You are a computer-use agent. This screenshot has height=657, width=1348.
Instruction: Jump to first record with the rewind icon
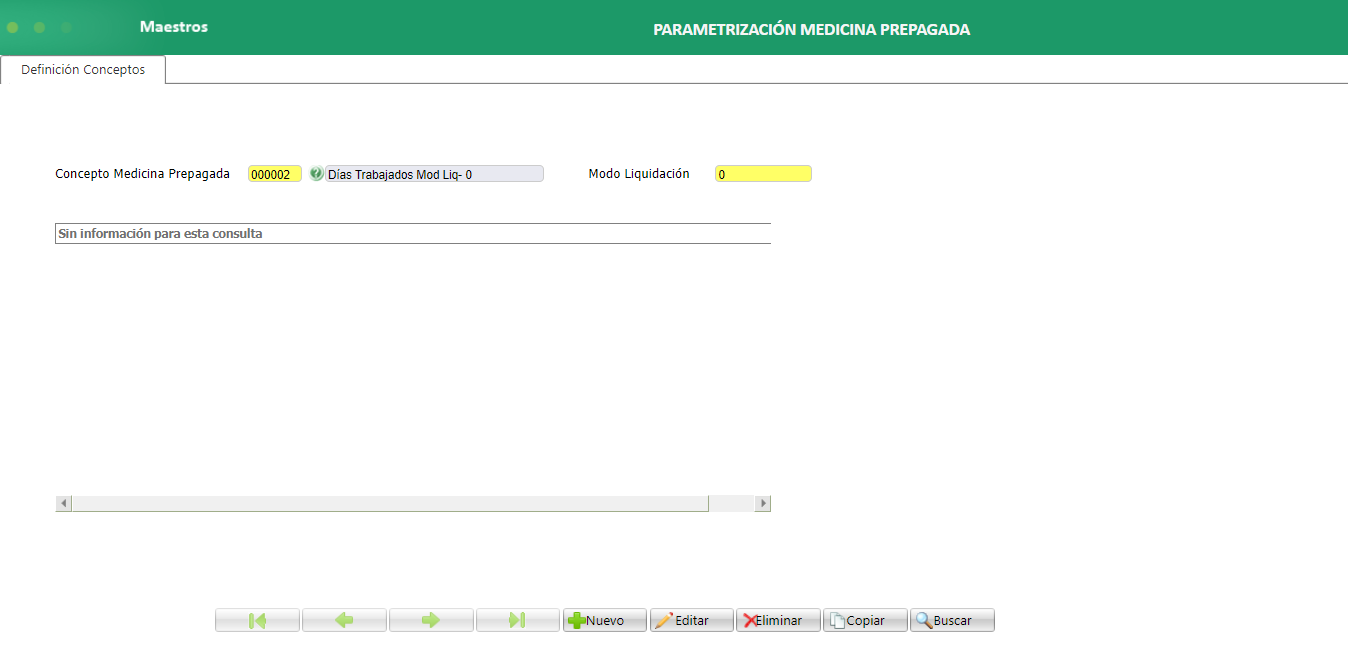point(256,620)
